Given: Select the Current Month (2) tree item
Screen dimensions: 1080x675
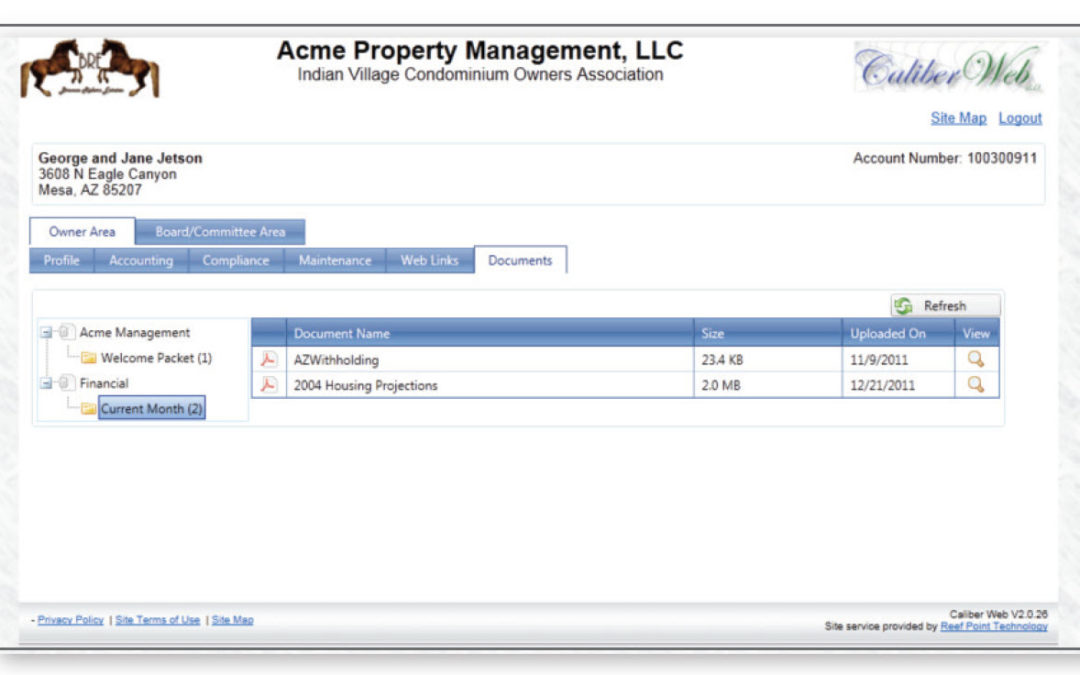Looking at the screenshot, I should [151, 409].
